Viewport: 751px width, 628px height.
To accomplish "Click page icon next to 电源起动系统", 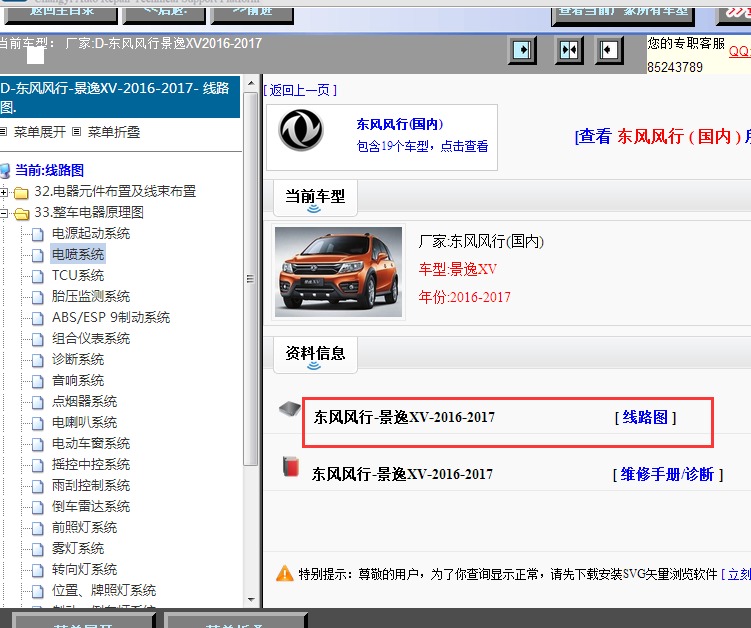I will click(x=38, y=234).
